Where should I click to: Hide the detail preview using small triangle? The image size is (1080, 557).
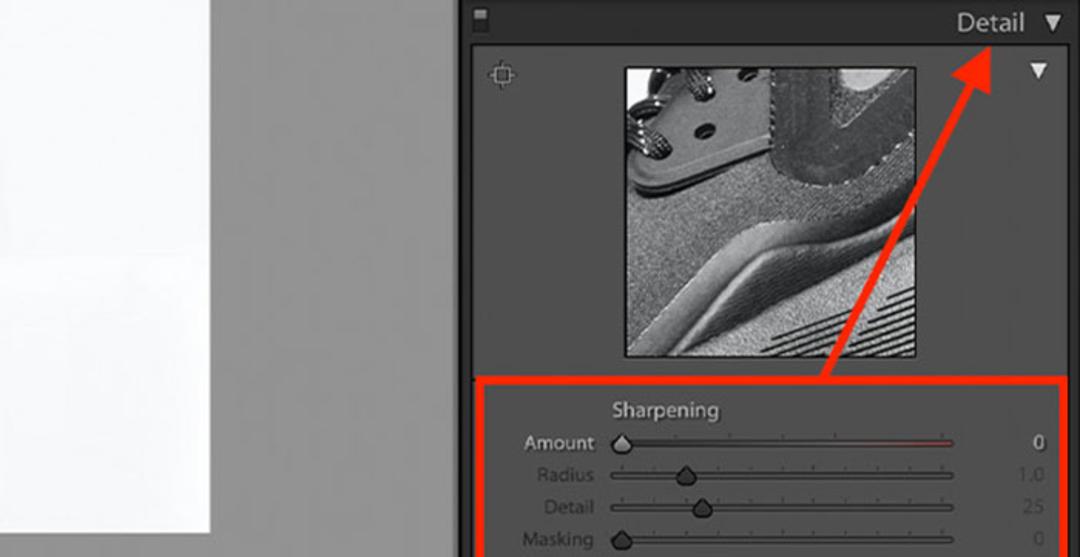coord(1039,70)
